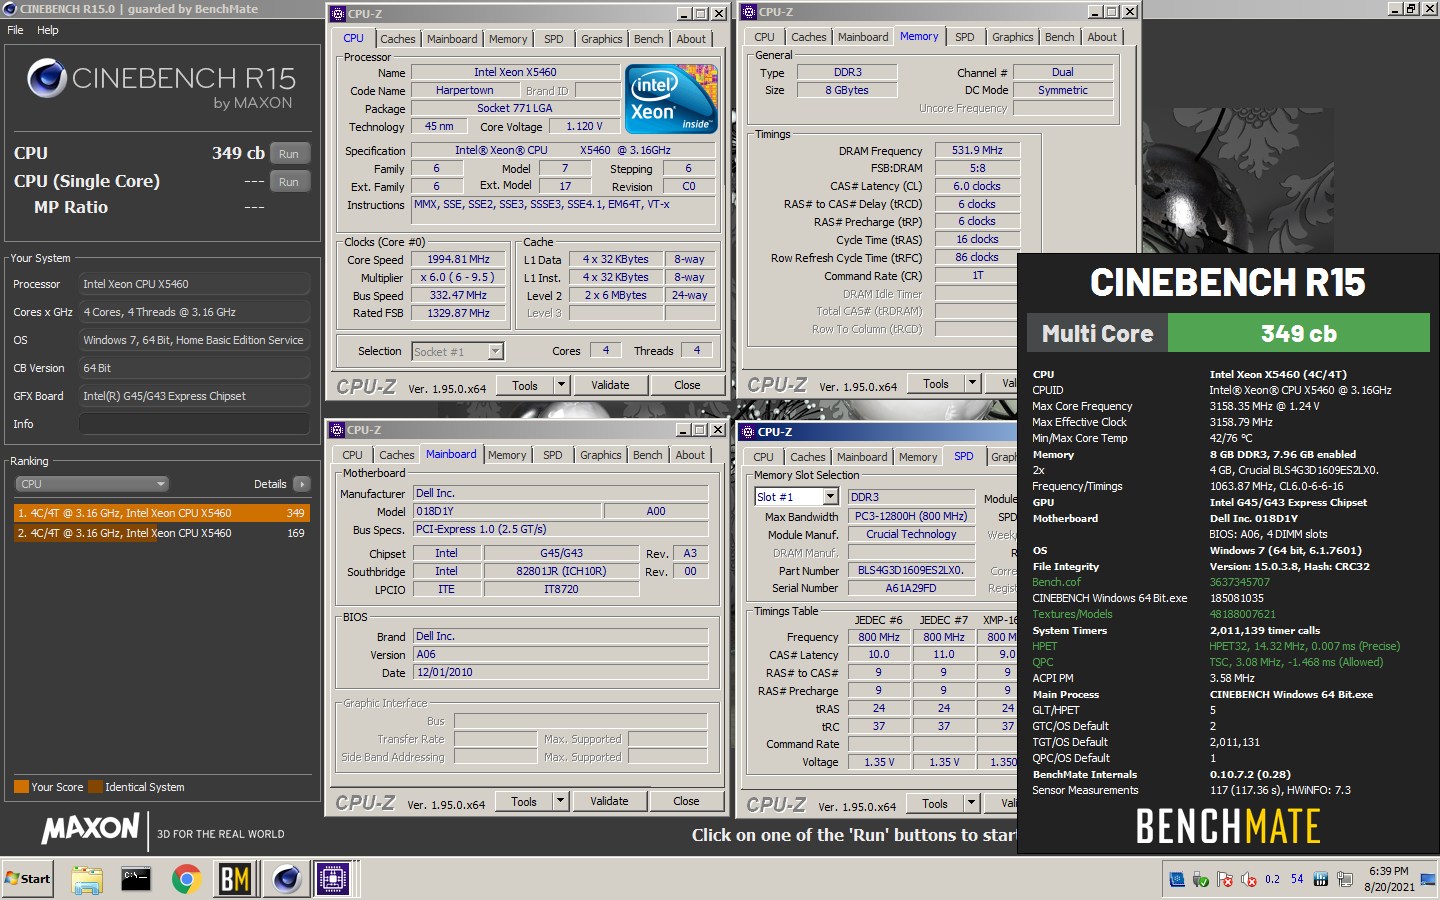Select SPD tab in Memory tab window
The image size is (1440, 900).
[964, 37]
